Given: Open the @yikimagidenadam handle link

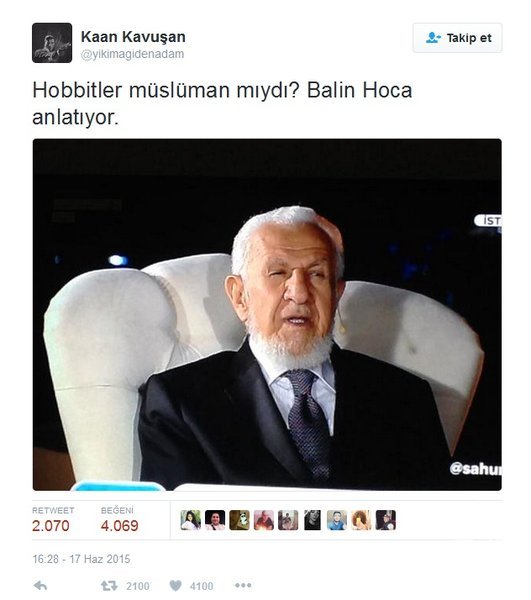Looking at the screenshot, I should (132, 54).
